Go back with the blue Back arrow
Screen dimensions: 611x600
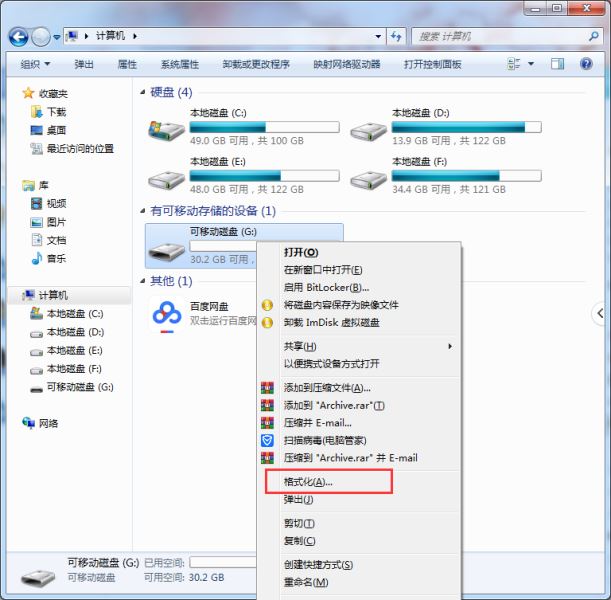[18, 37]
